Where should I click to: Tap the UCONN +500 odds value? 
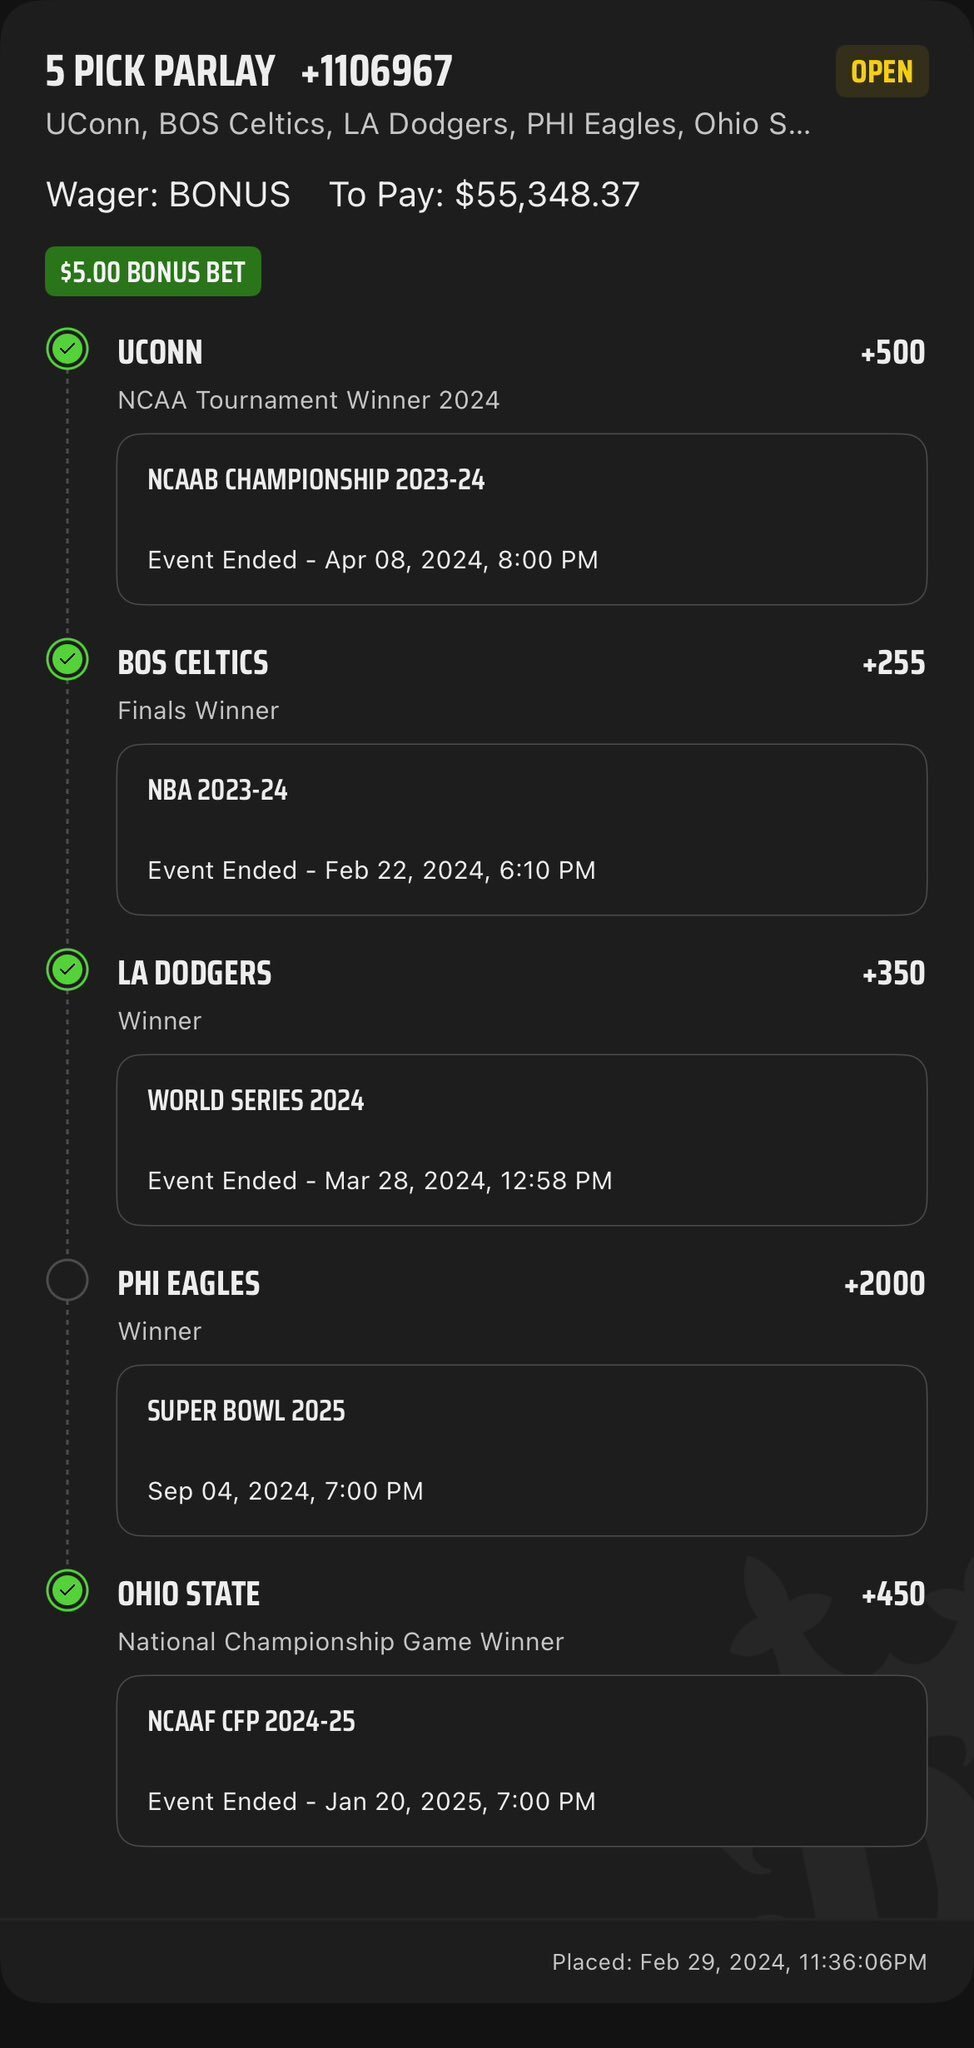892,353
